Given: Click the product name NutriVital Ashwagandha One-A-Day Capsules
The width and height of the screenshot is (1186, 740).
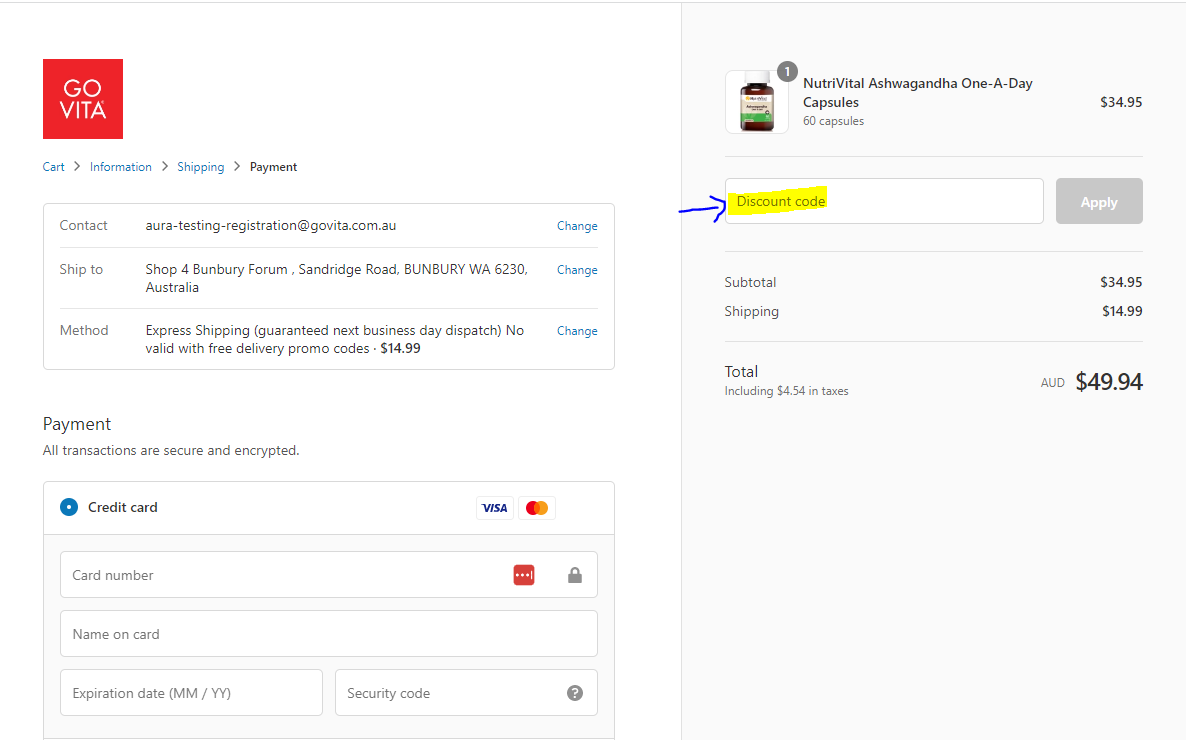Looking at the screenshot, I should (917, 93).
